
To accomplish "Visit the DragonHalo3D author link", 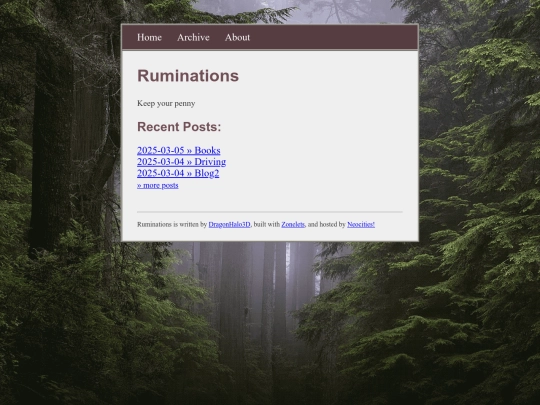I will [229, 224].
